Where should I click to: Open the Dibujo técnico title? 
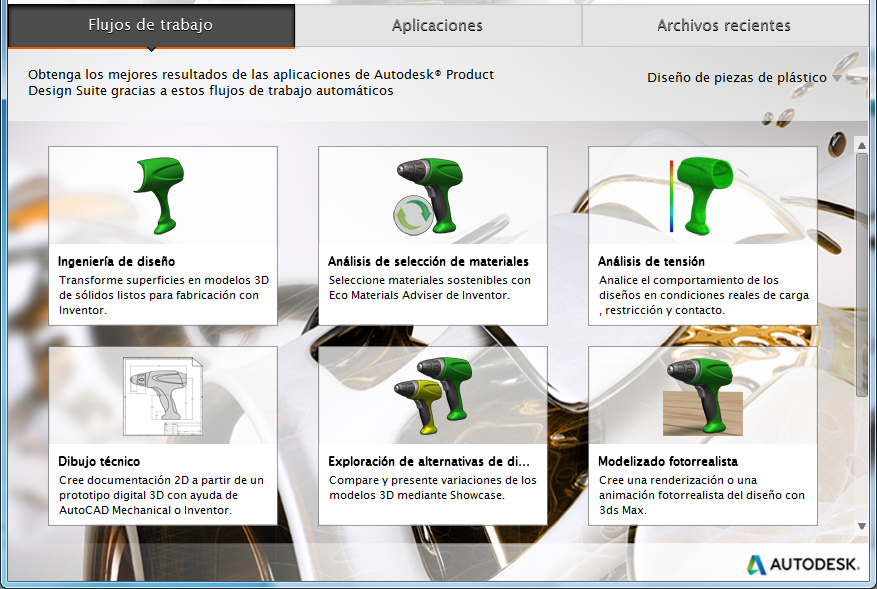[x=99, y=461]
